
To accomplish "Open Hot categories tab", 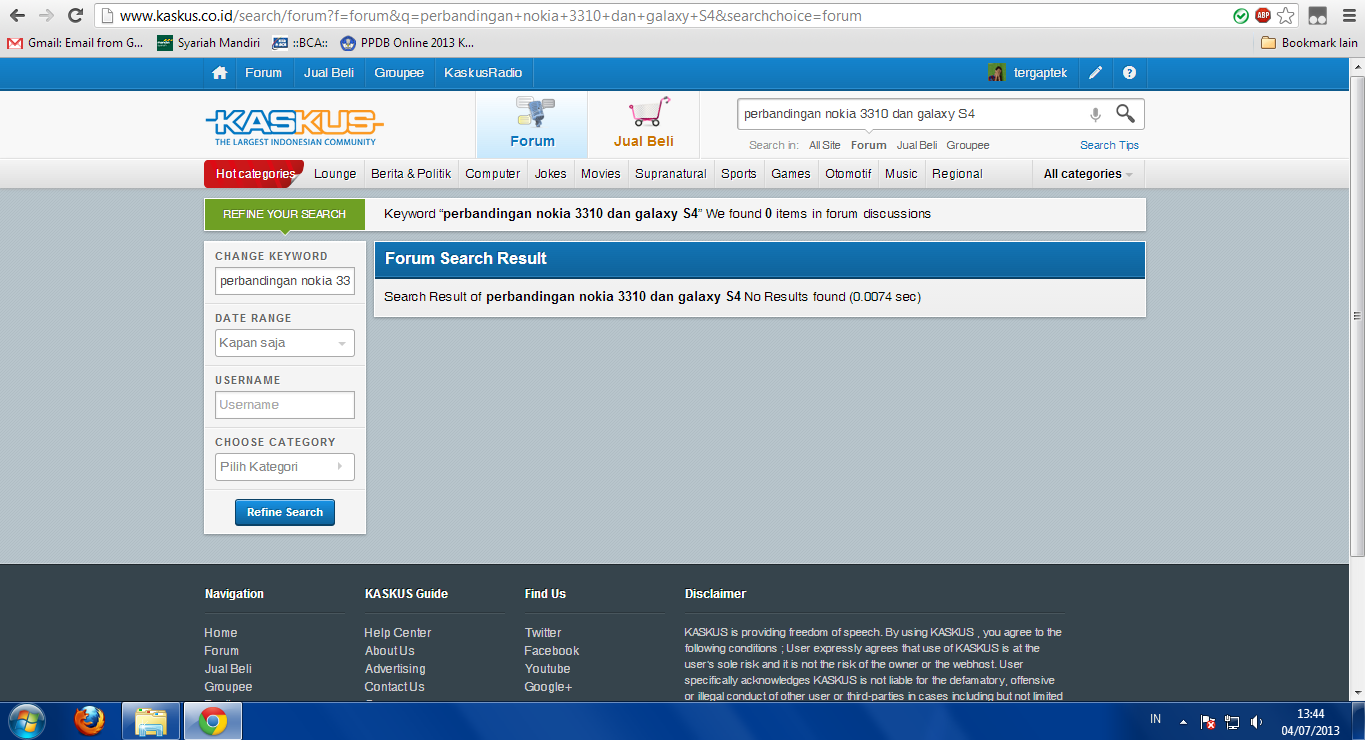I will click(x=255, y=174).
